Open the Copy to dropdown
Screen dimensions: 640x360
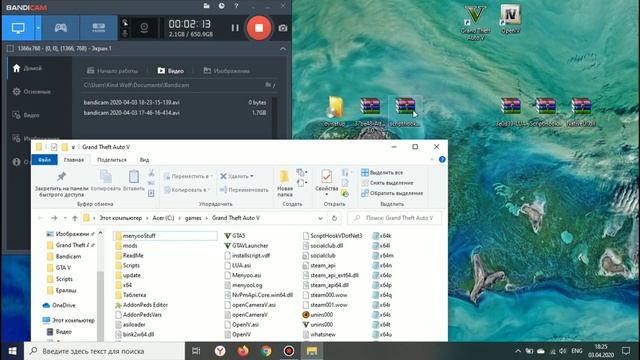[187, 190]
